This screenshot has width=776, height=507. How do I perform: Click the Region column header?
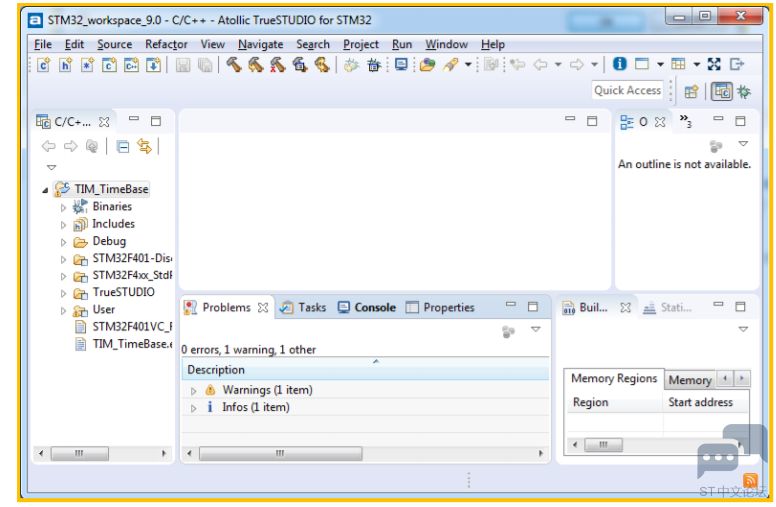coord(614,402)
